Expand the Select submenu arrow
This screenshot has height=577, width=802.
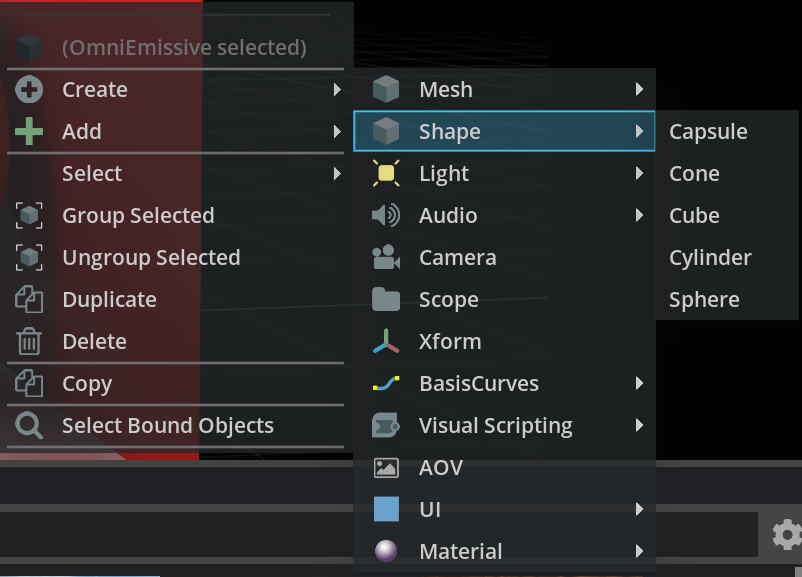(x=337, y=174)
